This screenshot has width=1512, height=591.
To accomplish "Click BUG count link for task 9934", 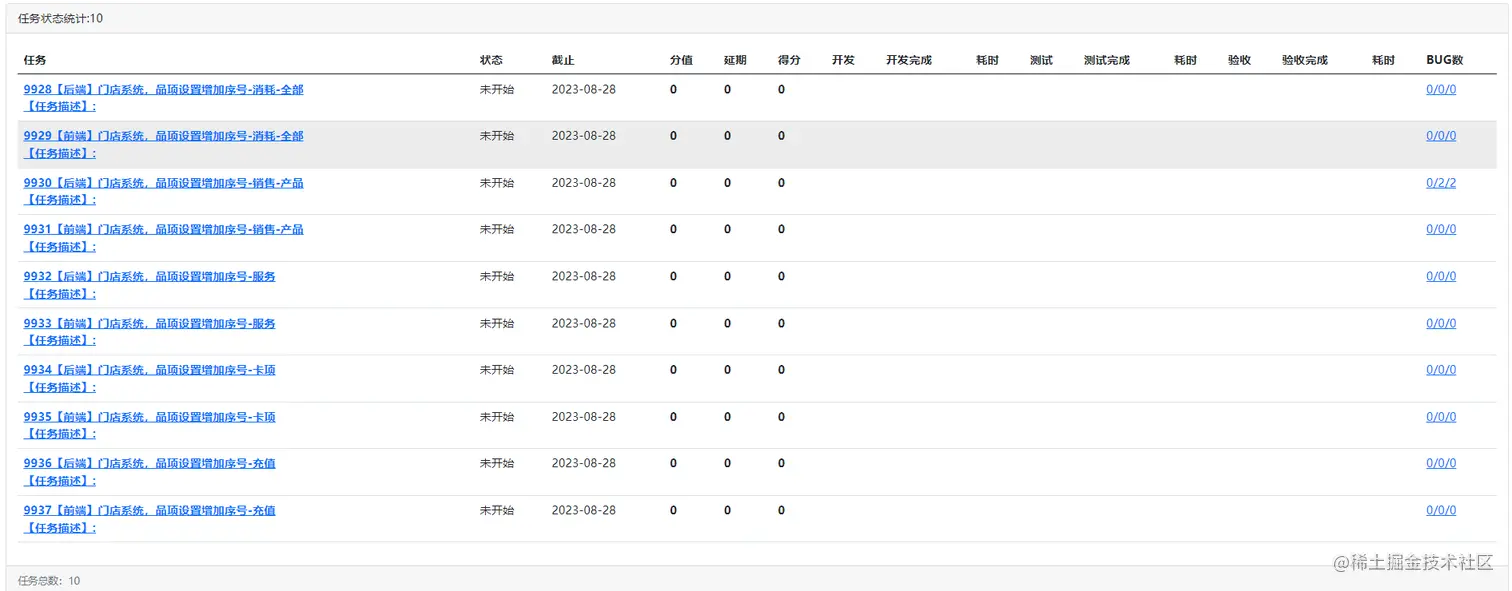I will (x=1441, y=370).
